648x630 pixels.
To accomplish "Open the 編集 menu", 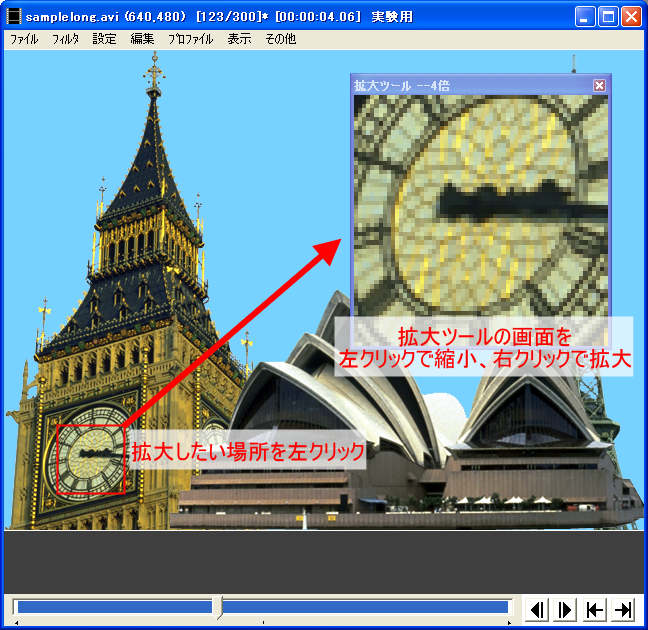I will click(x=142, y=40).
